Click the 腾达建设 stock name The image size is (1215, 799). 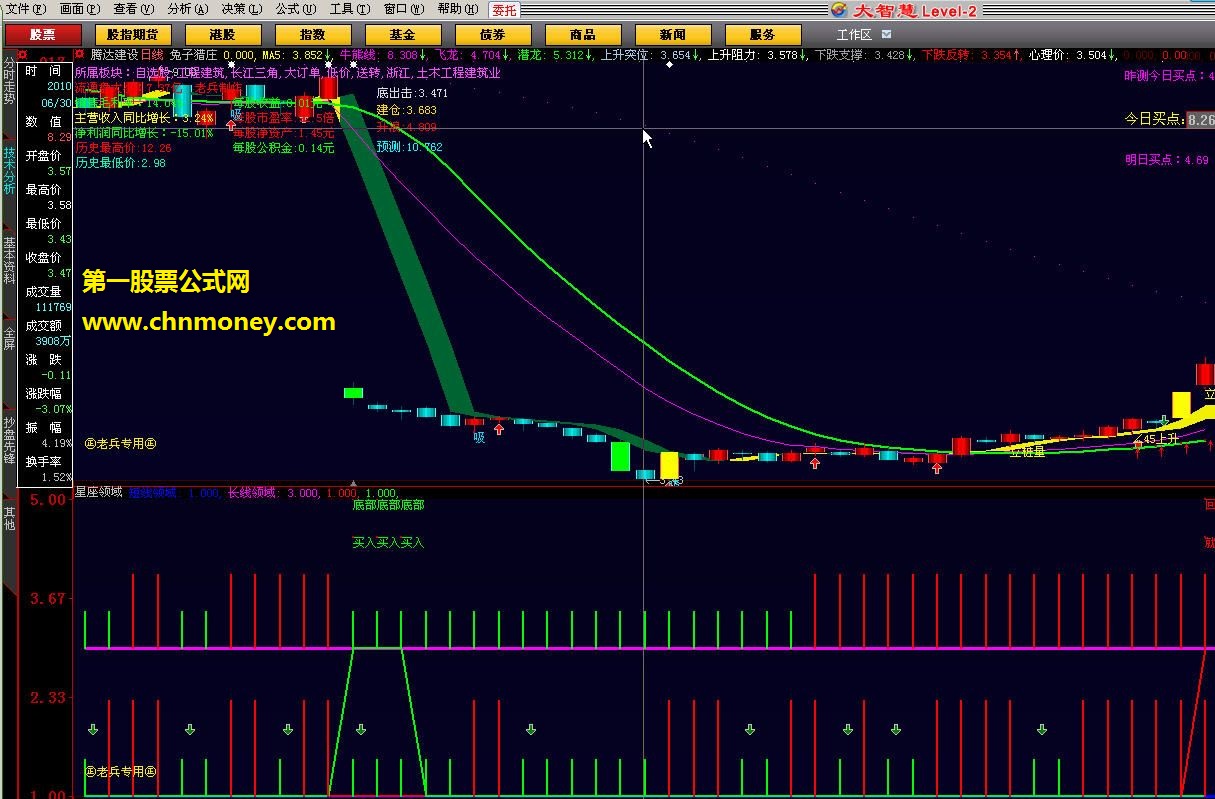[114, 55]
